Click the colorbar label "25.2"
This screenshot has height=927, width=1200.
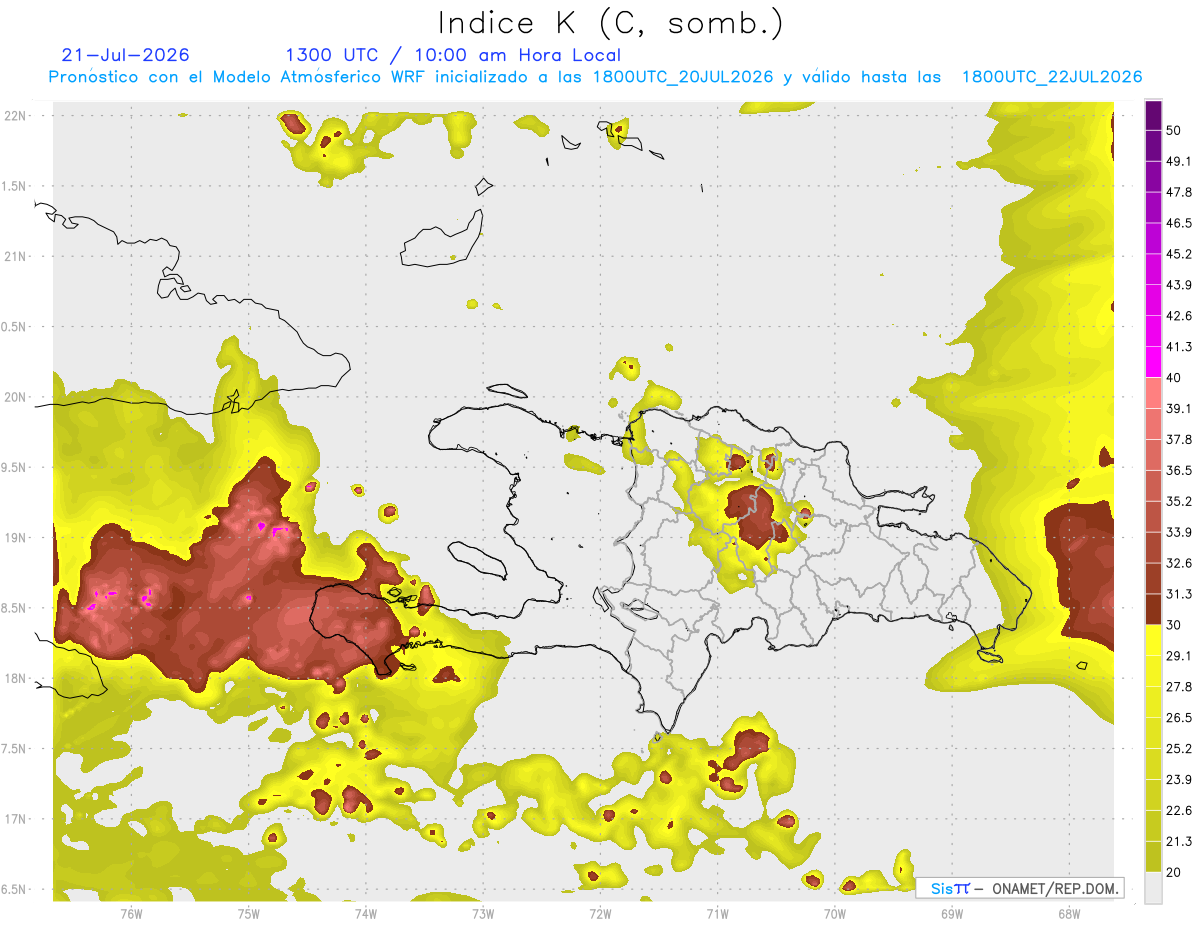click(1178, 749)
